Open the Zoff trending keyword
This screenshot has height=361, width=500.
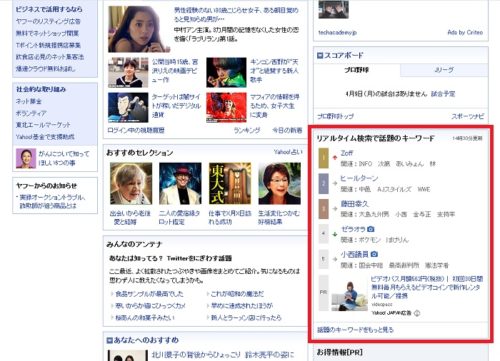tap(346, 153)
